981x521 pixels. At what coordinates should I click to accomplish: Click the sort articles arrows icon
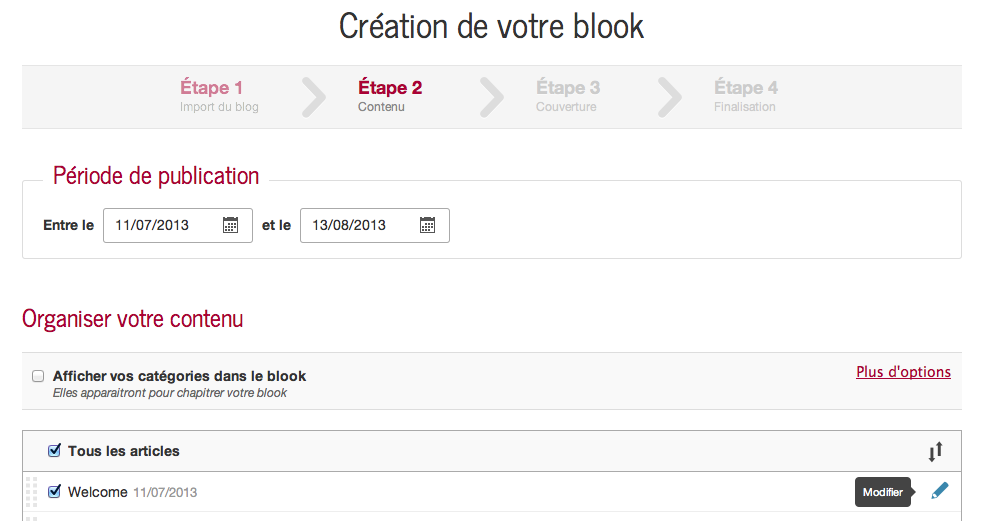coord(935,452)
